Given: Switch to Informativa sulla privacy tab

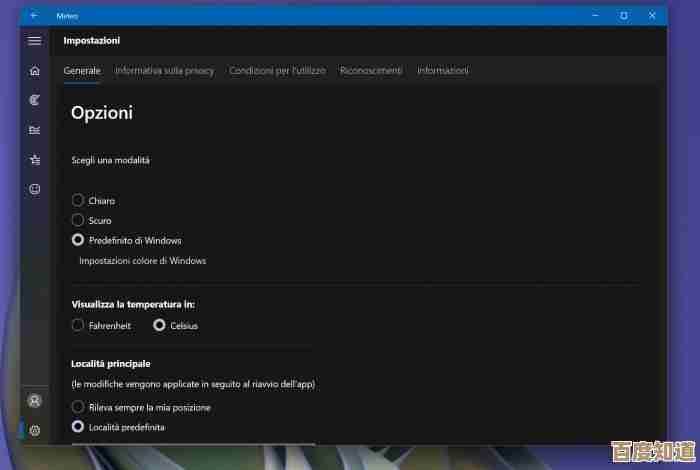Looking at the screenshot, I should tap(164, 71).
